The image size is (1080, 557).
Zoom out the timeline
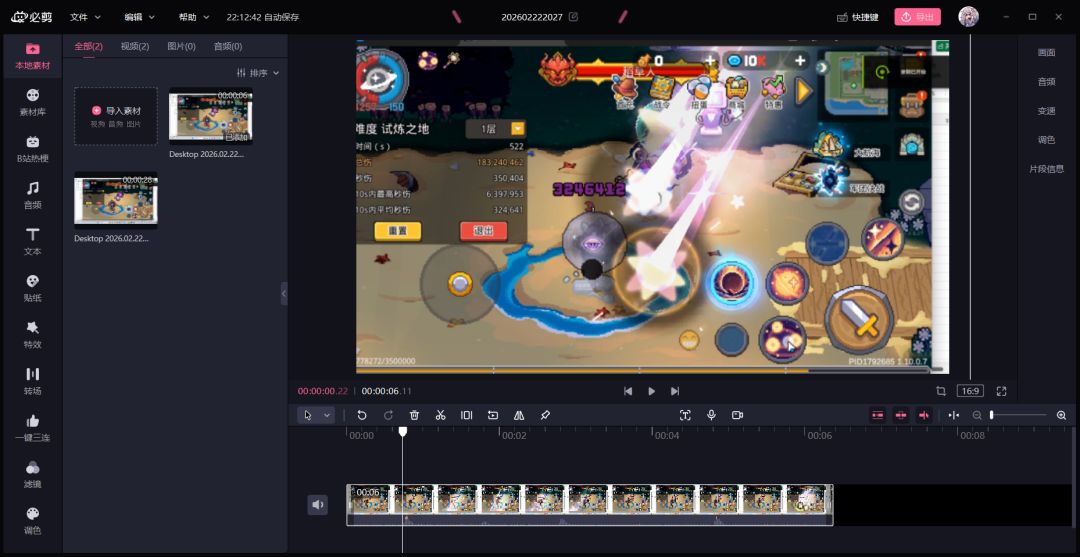click(x=977, y=415)
